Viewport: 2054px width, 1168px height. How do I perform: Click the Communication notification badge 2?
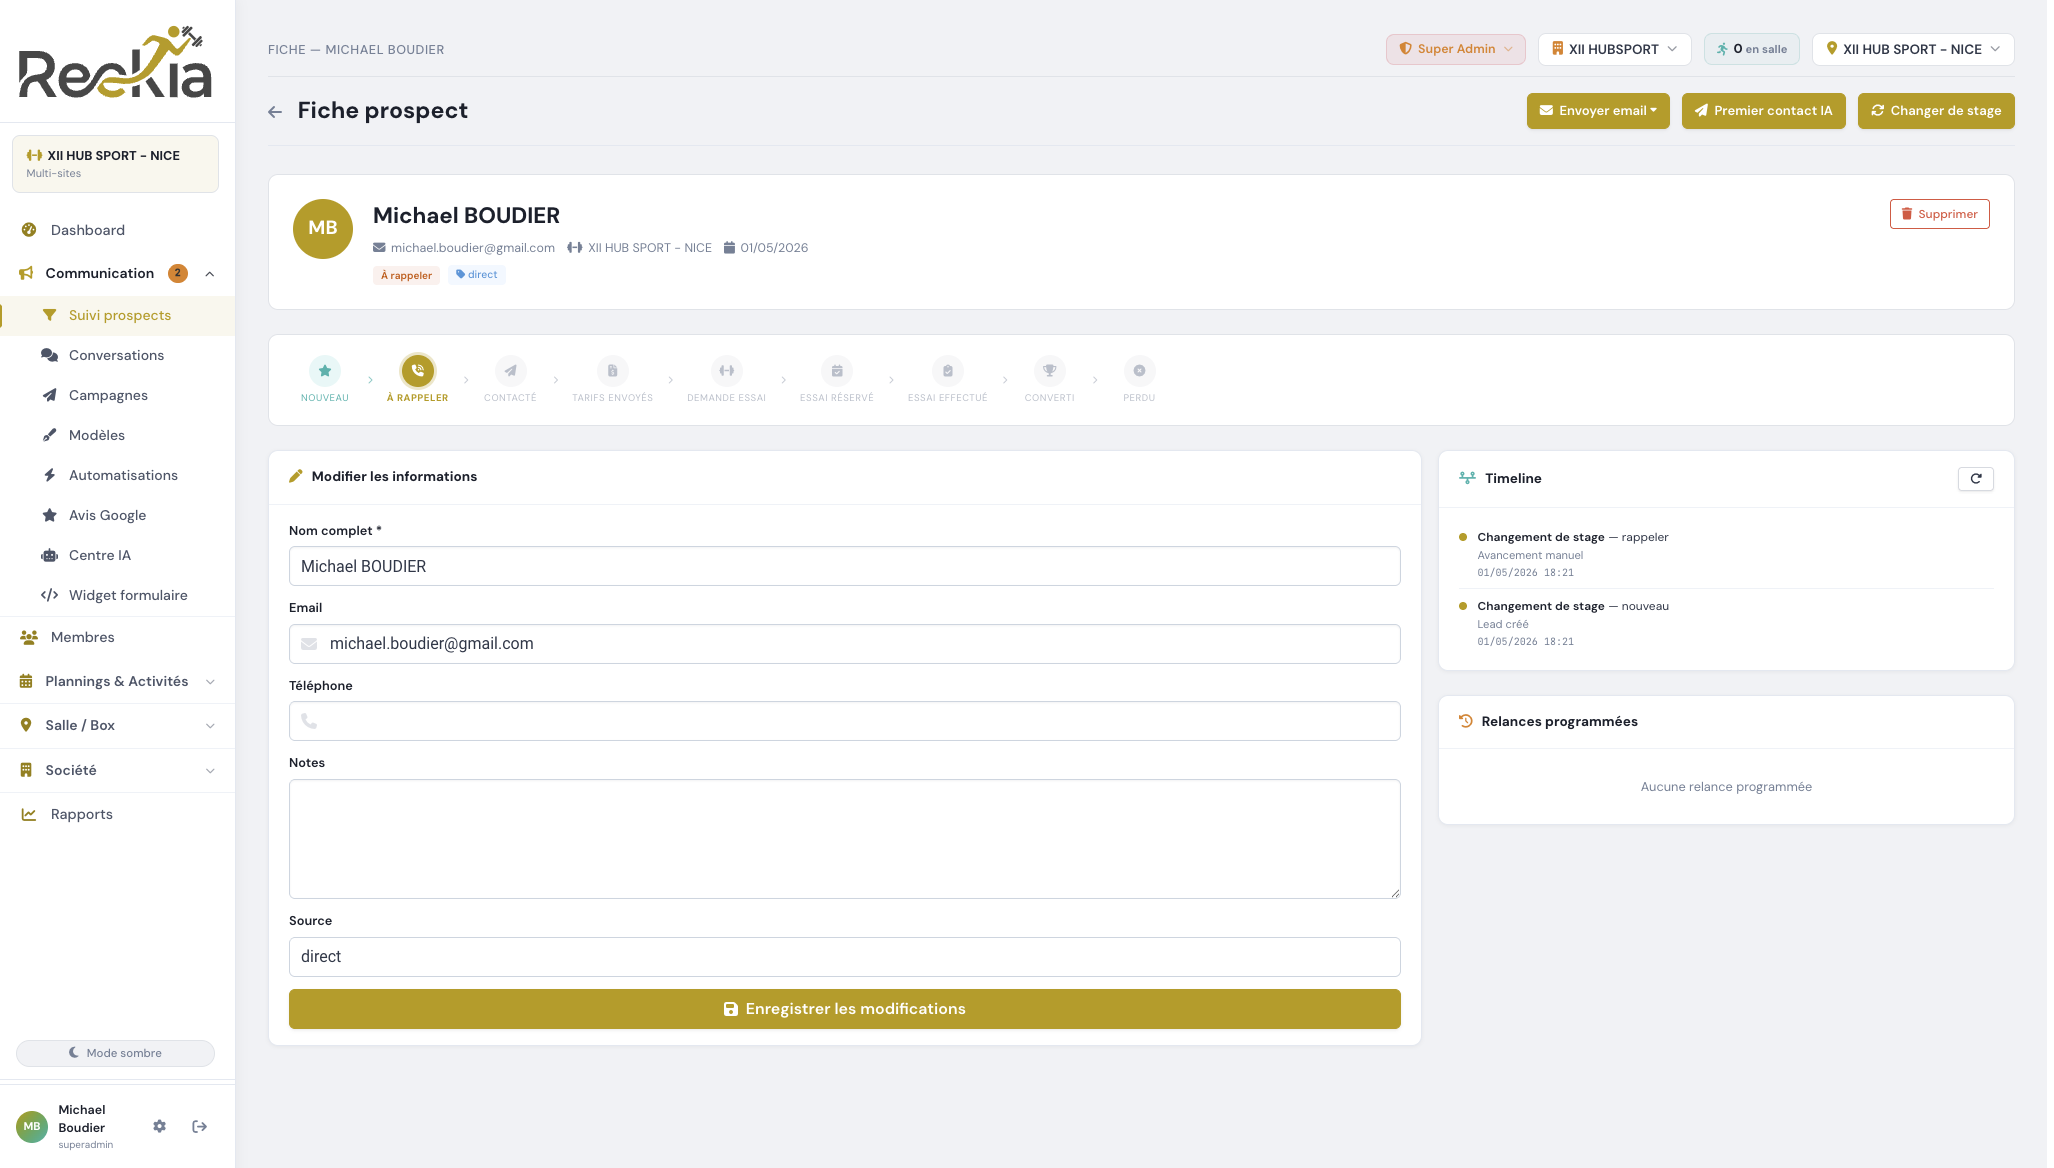pyautogui.click(x=178, y=273)
